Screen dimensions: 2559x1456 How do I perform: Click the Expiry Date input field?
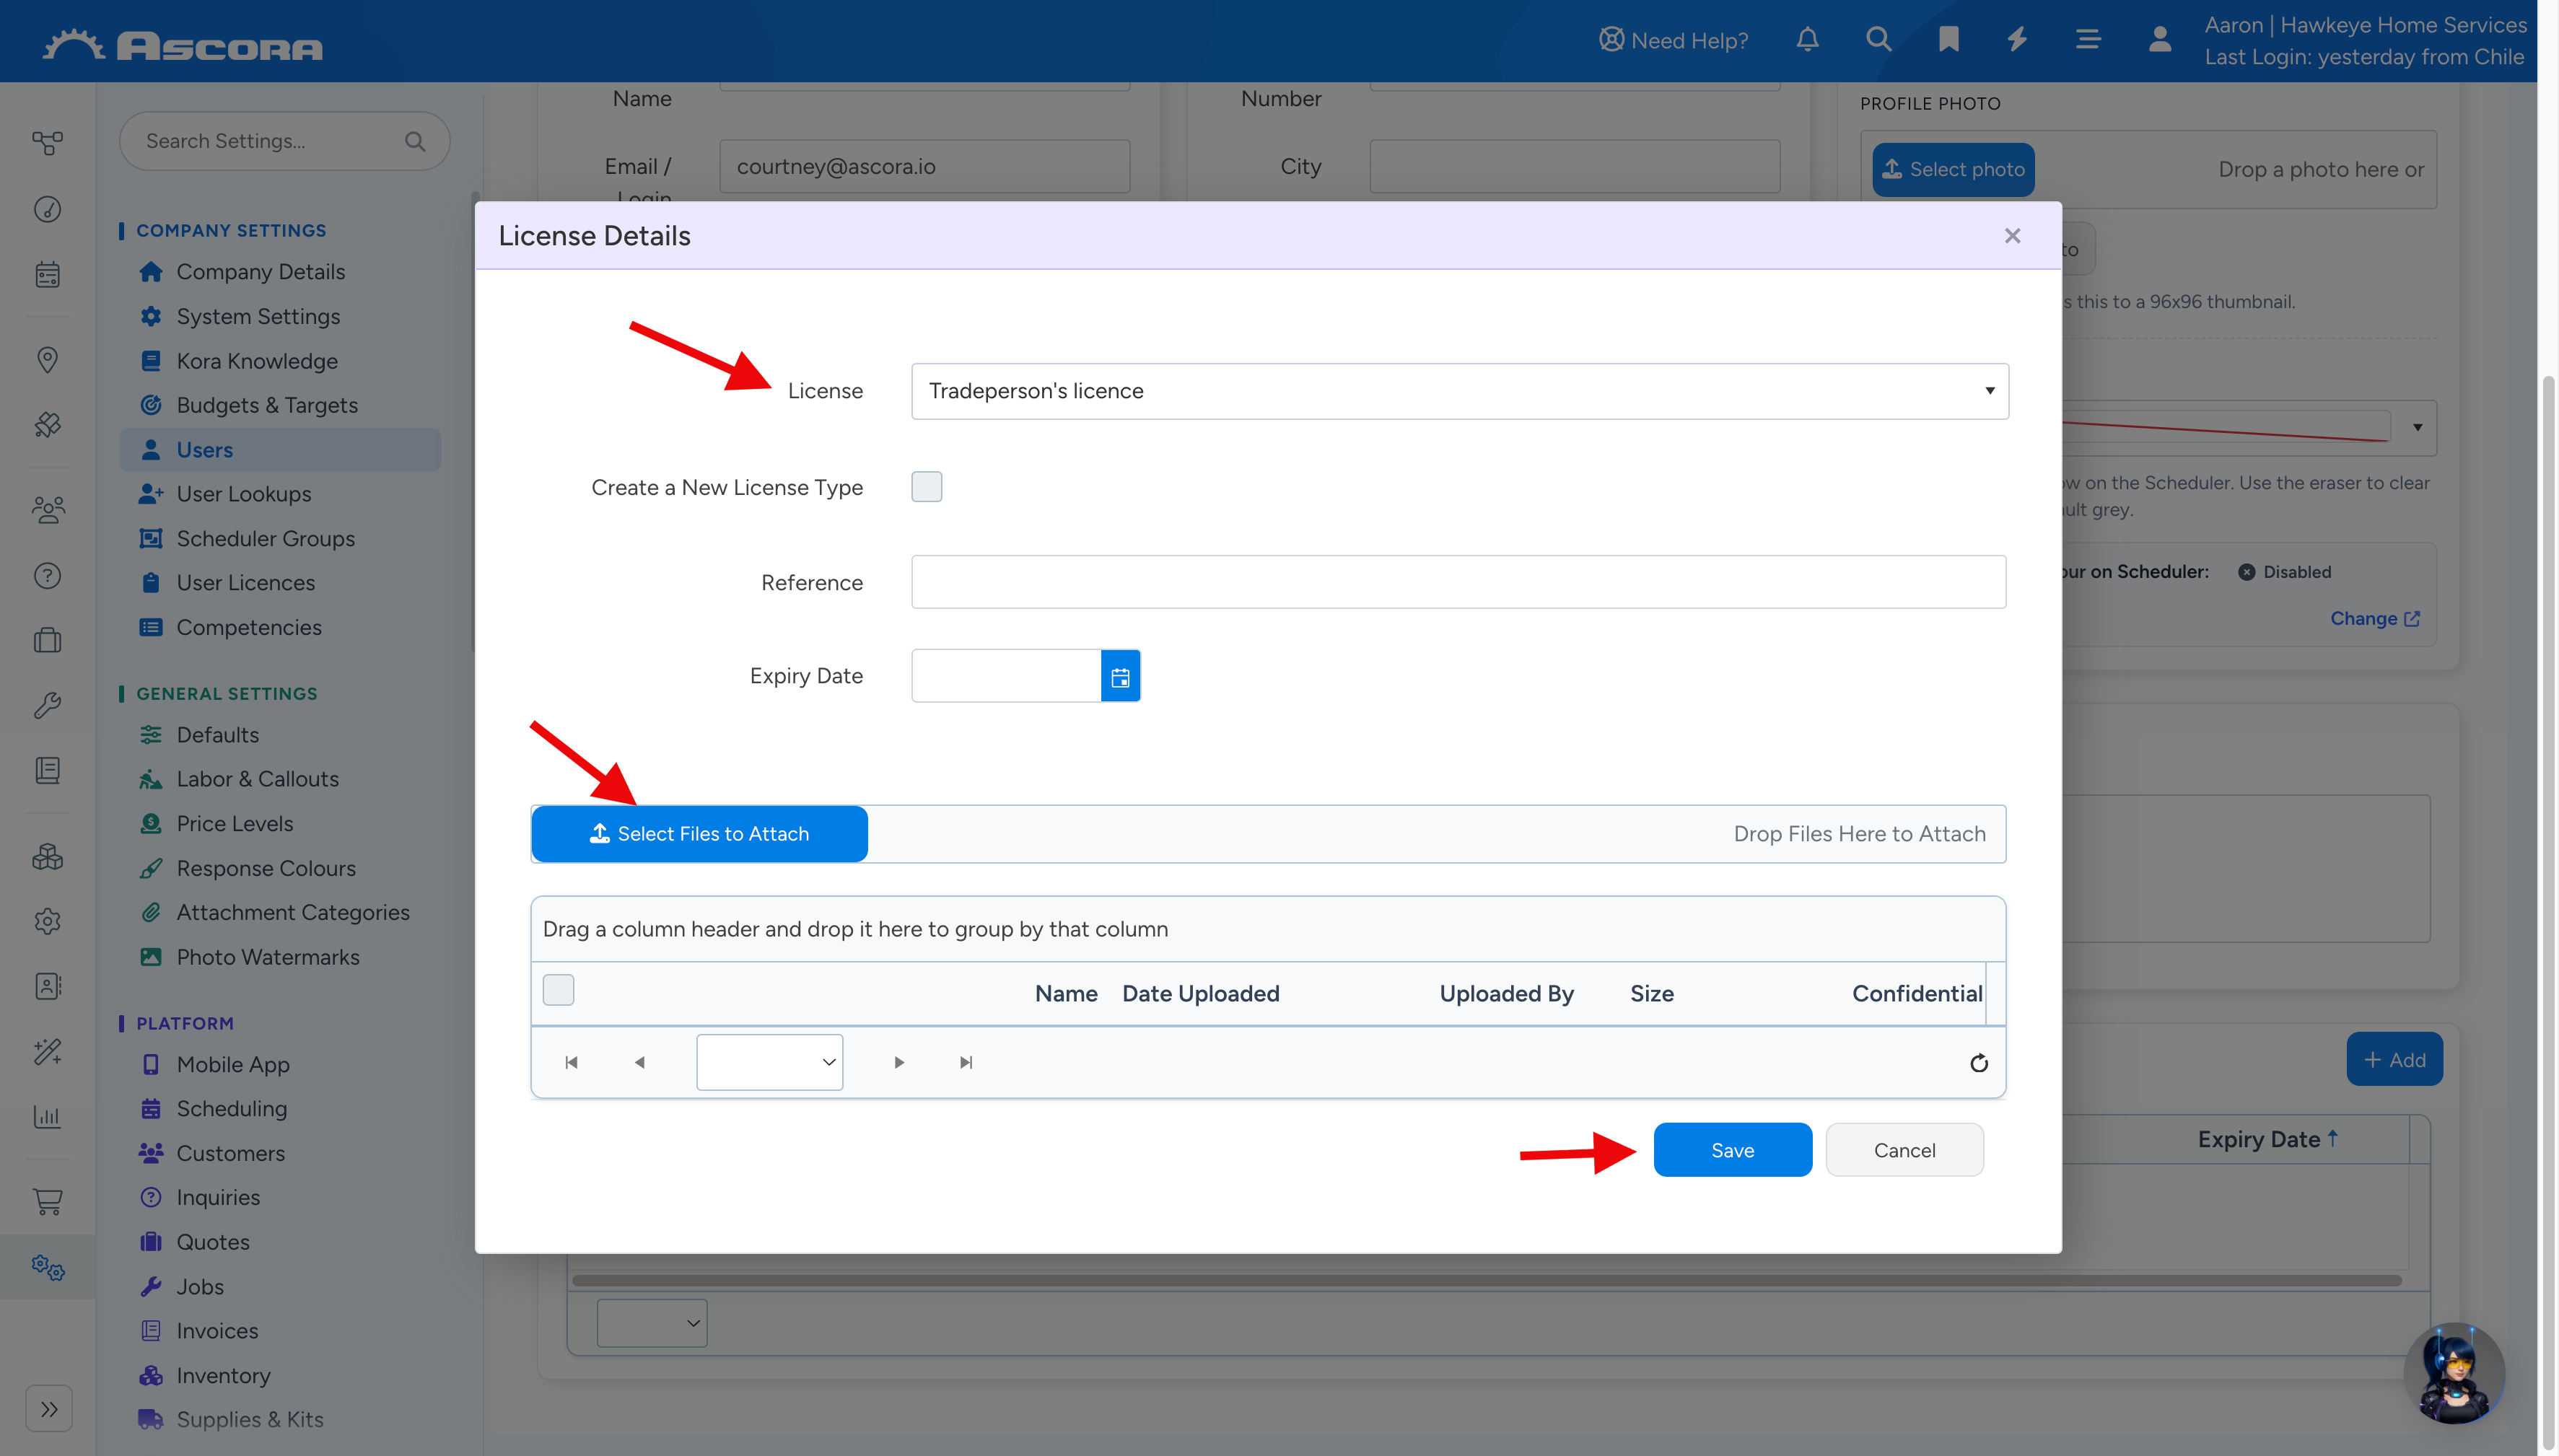[x=1006, y=676]
